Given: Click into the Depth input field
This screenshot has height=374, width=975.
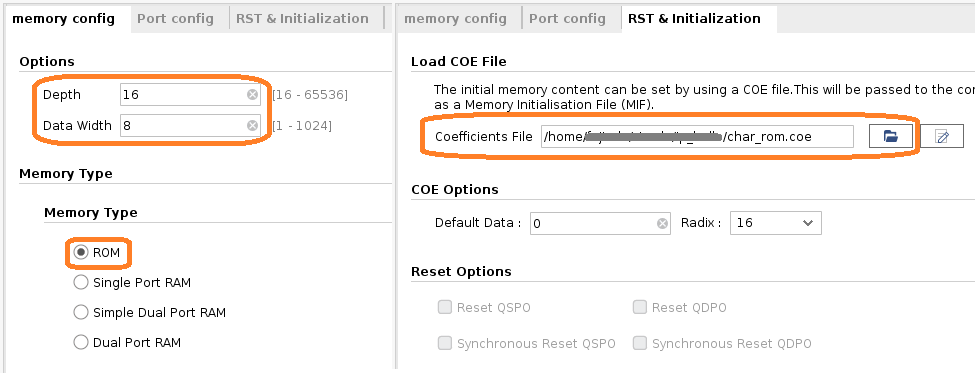Looking at the screenshot, I should [183, 95].
